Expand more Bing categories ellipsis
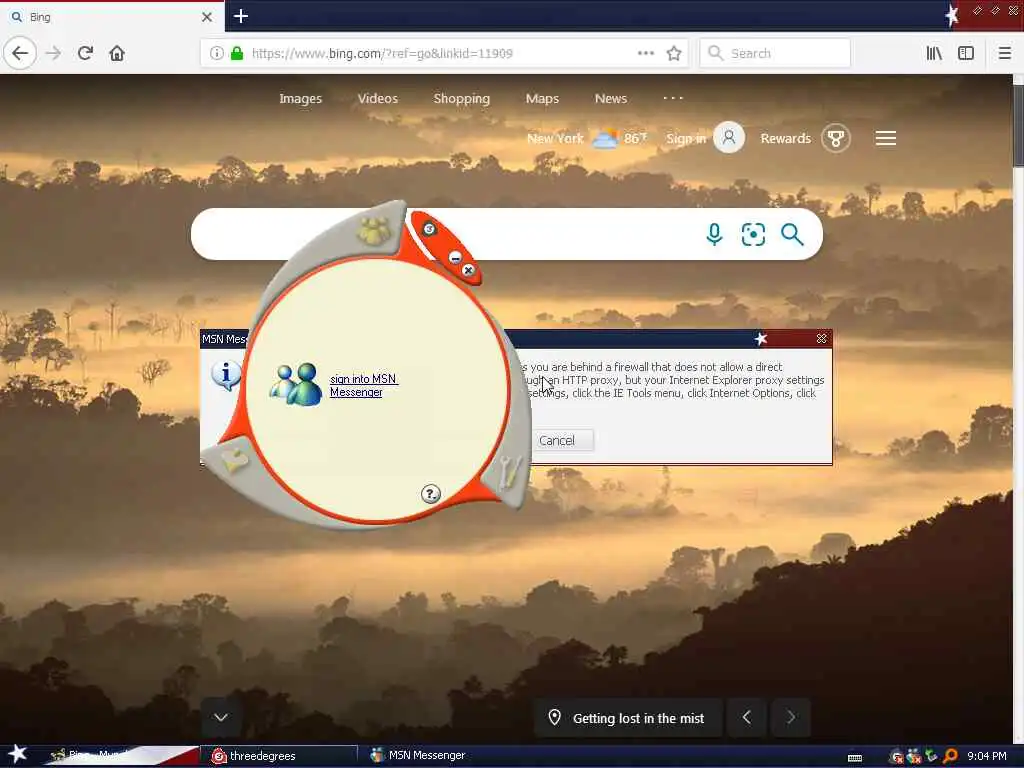The image size is (1024, 768). point(673,98)
